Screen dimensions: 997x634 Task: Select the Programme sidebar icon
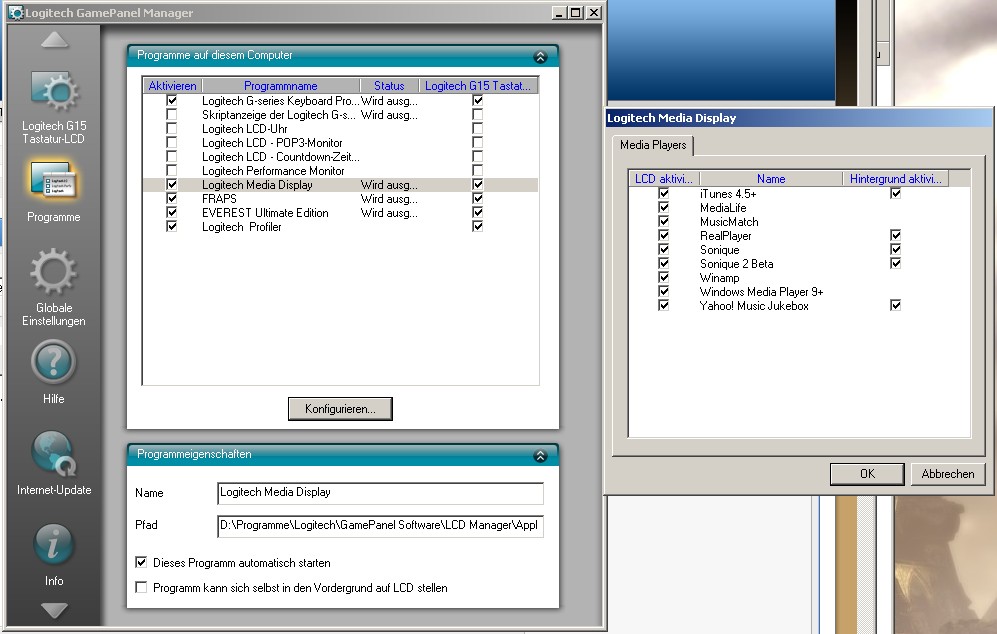click(53, 179)
